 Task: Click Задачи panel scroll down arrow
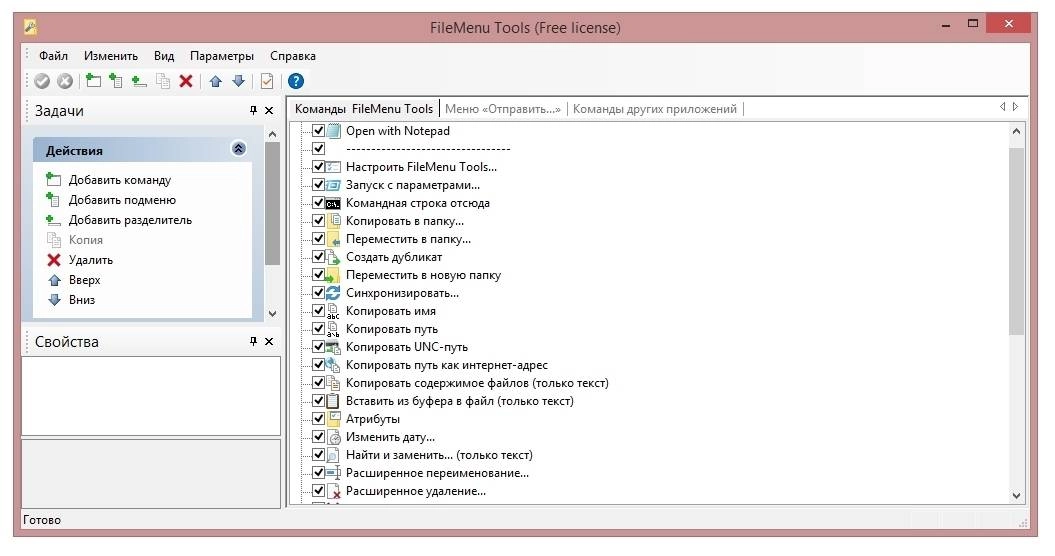point(272,314)
